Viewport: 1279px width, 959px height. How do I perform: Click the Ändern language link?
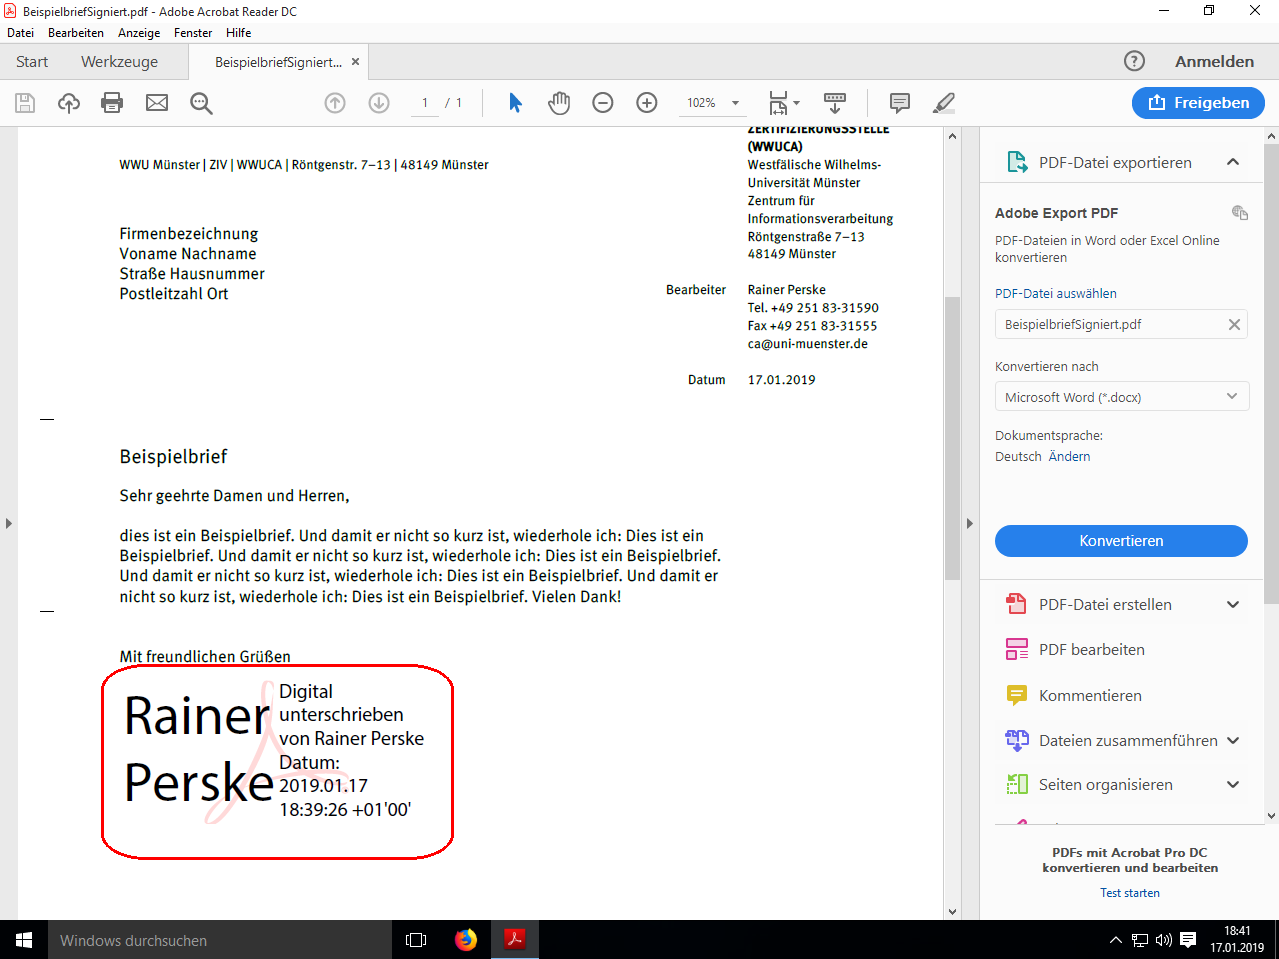pos(1069,457)
